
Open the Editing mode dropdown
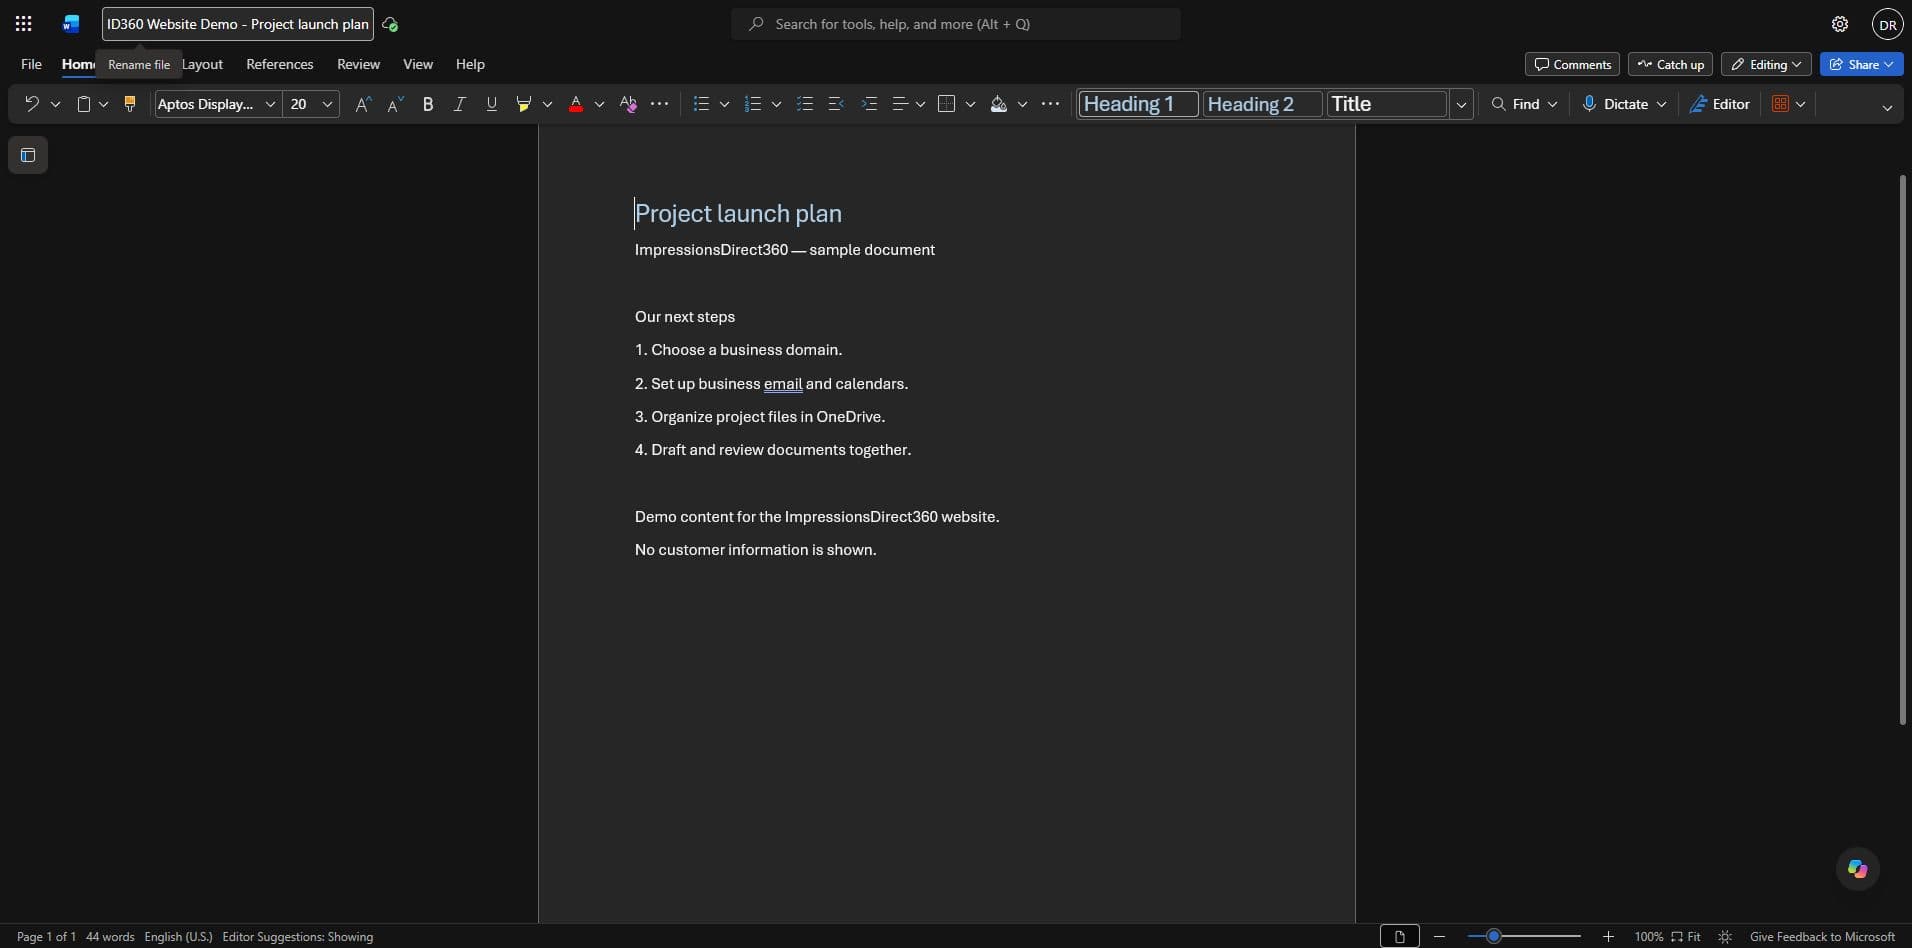[x=1766, y=64]
